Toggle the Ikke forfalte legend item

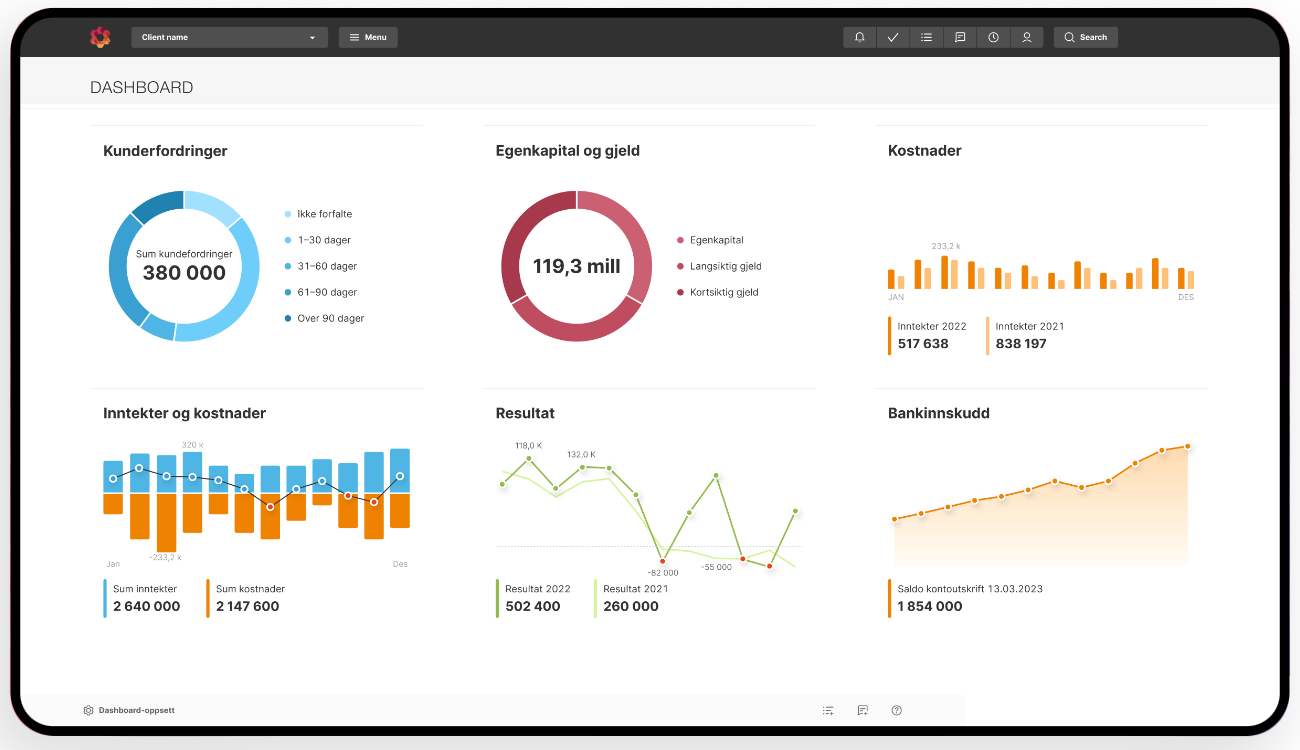point(324,214)
